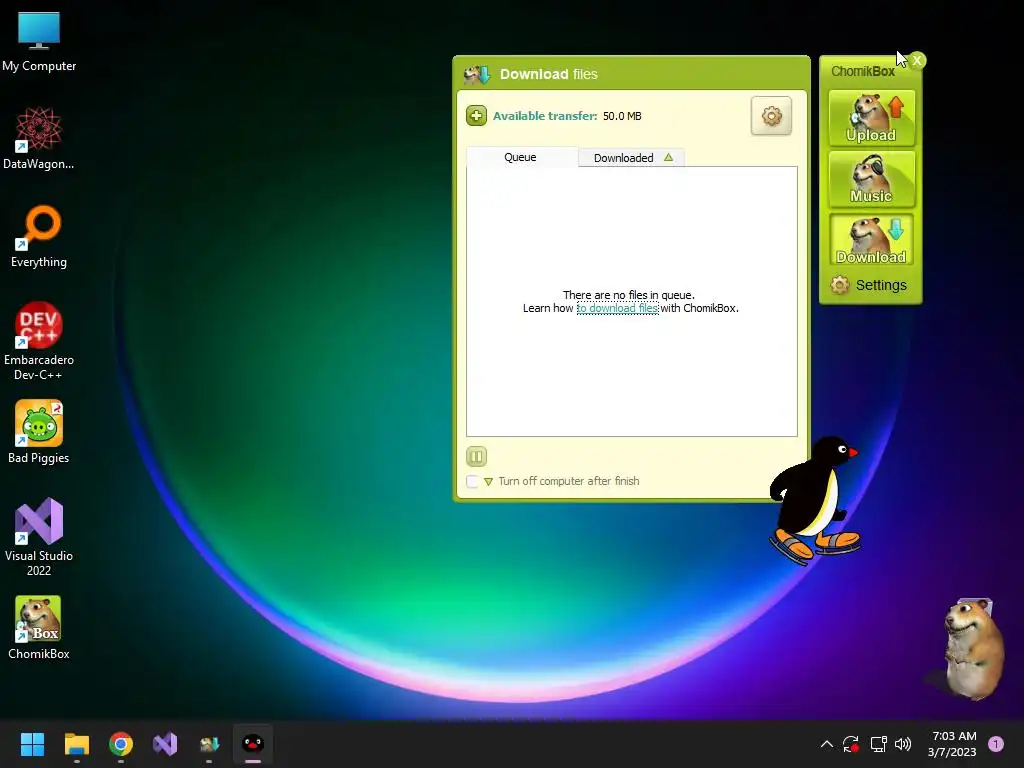Viewport: 1024px width, 768px height.
Task: Open Visual Studio from the taskbar
Action: click(x=165, y=744)
